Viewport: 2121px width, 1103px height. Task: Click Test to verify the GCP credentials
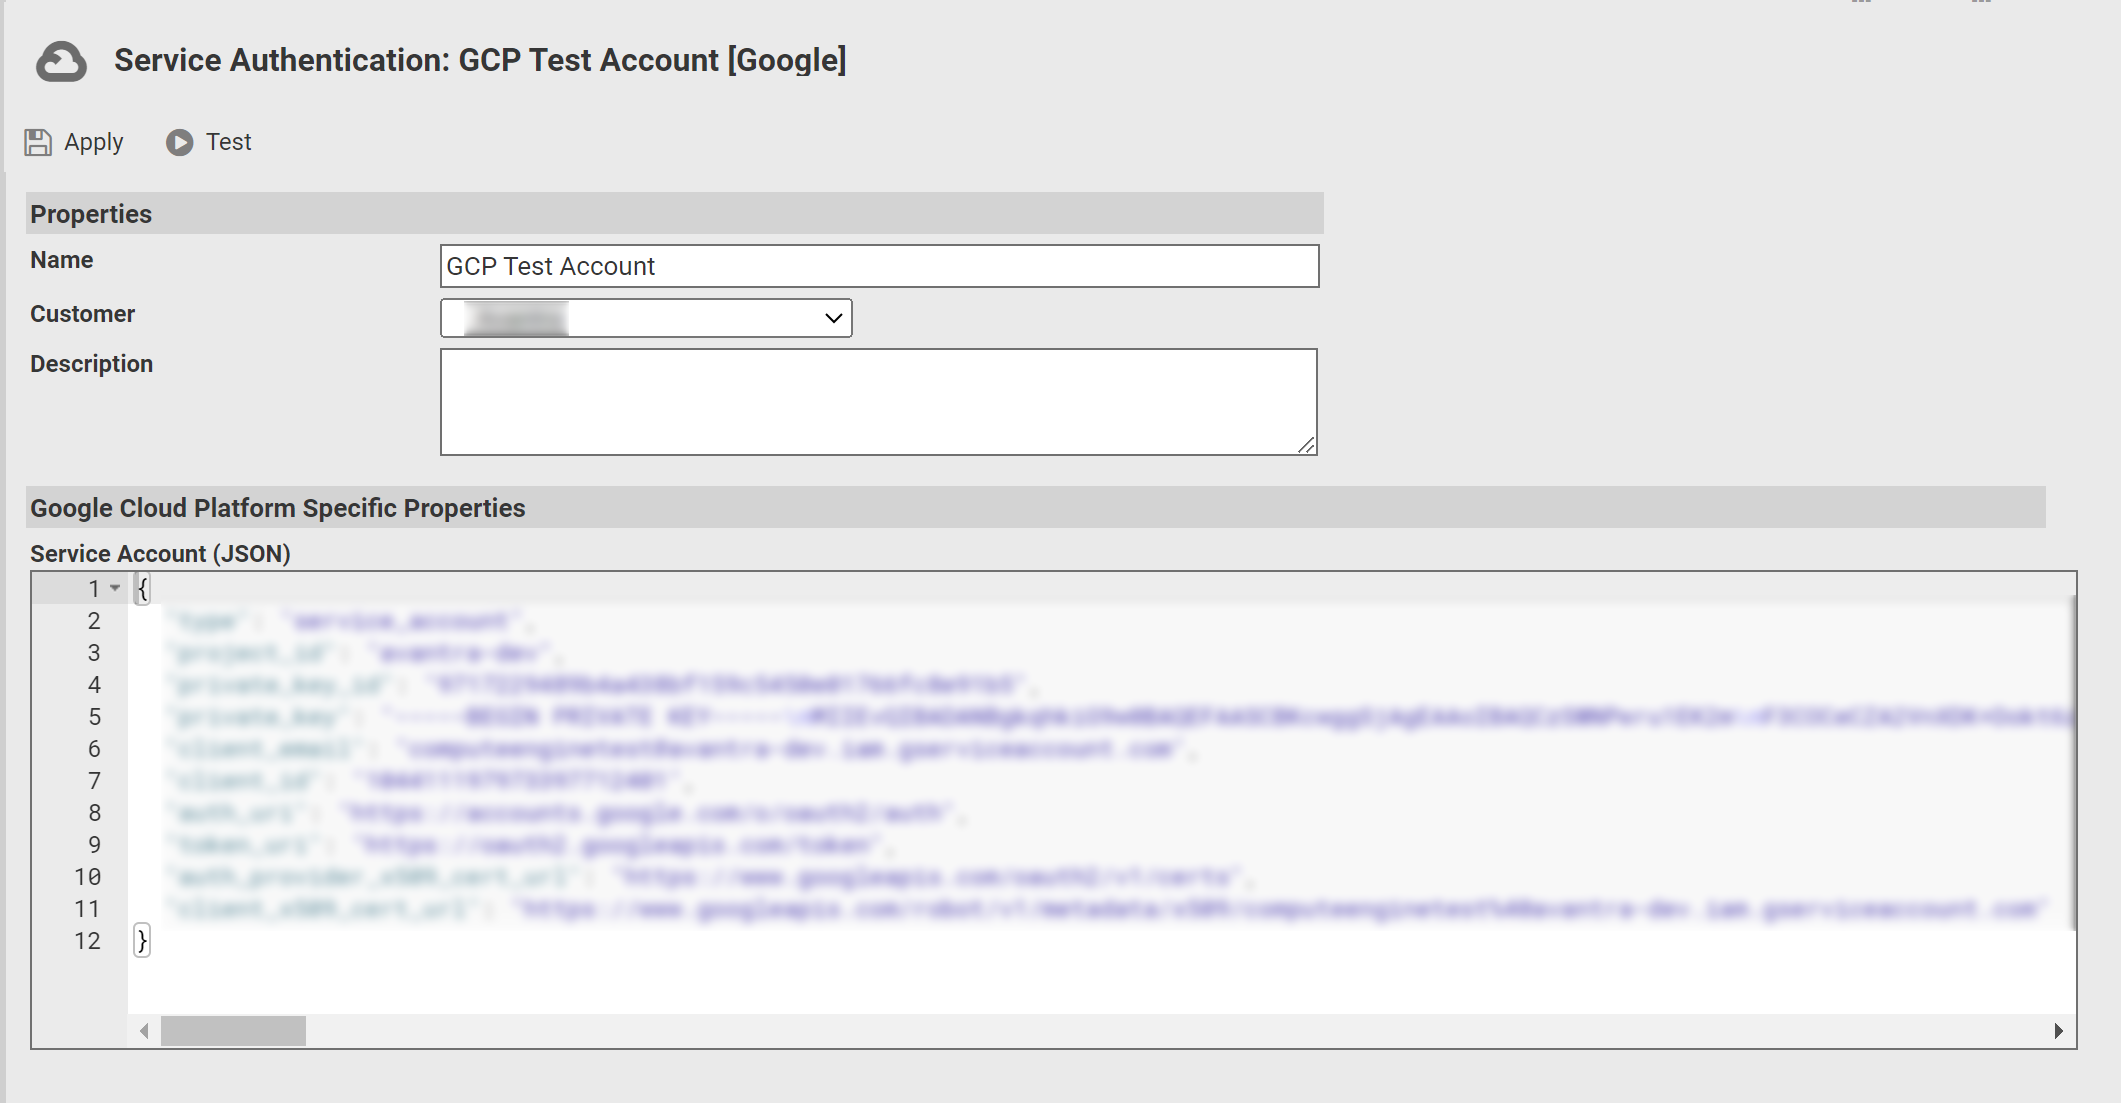pyautogui.click(x=228, y=142)
